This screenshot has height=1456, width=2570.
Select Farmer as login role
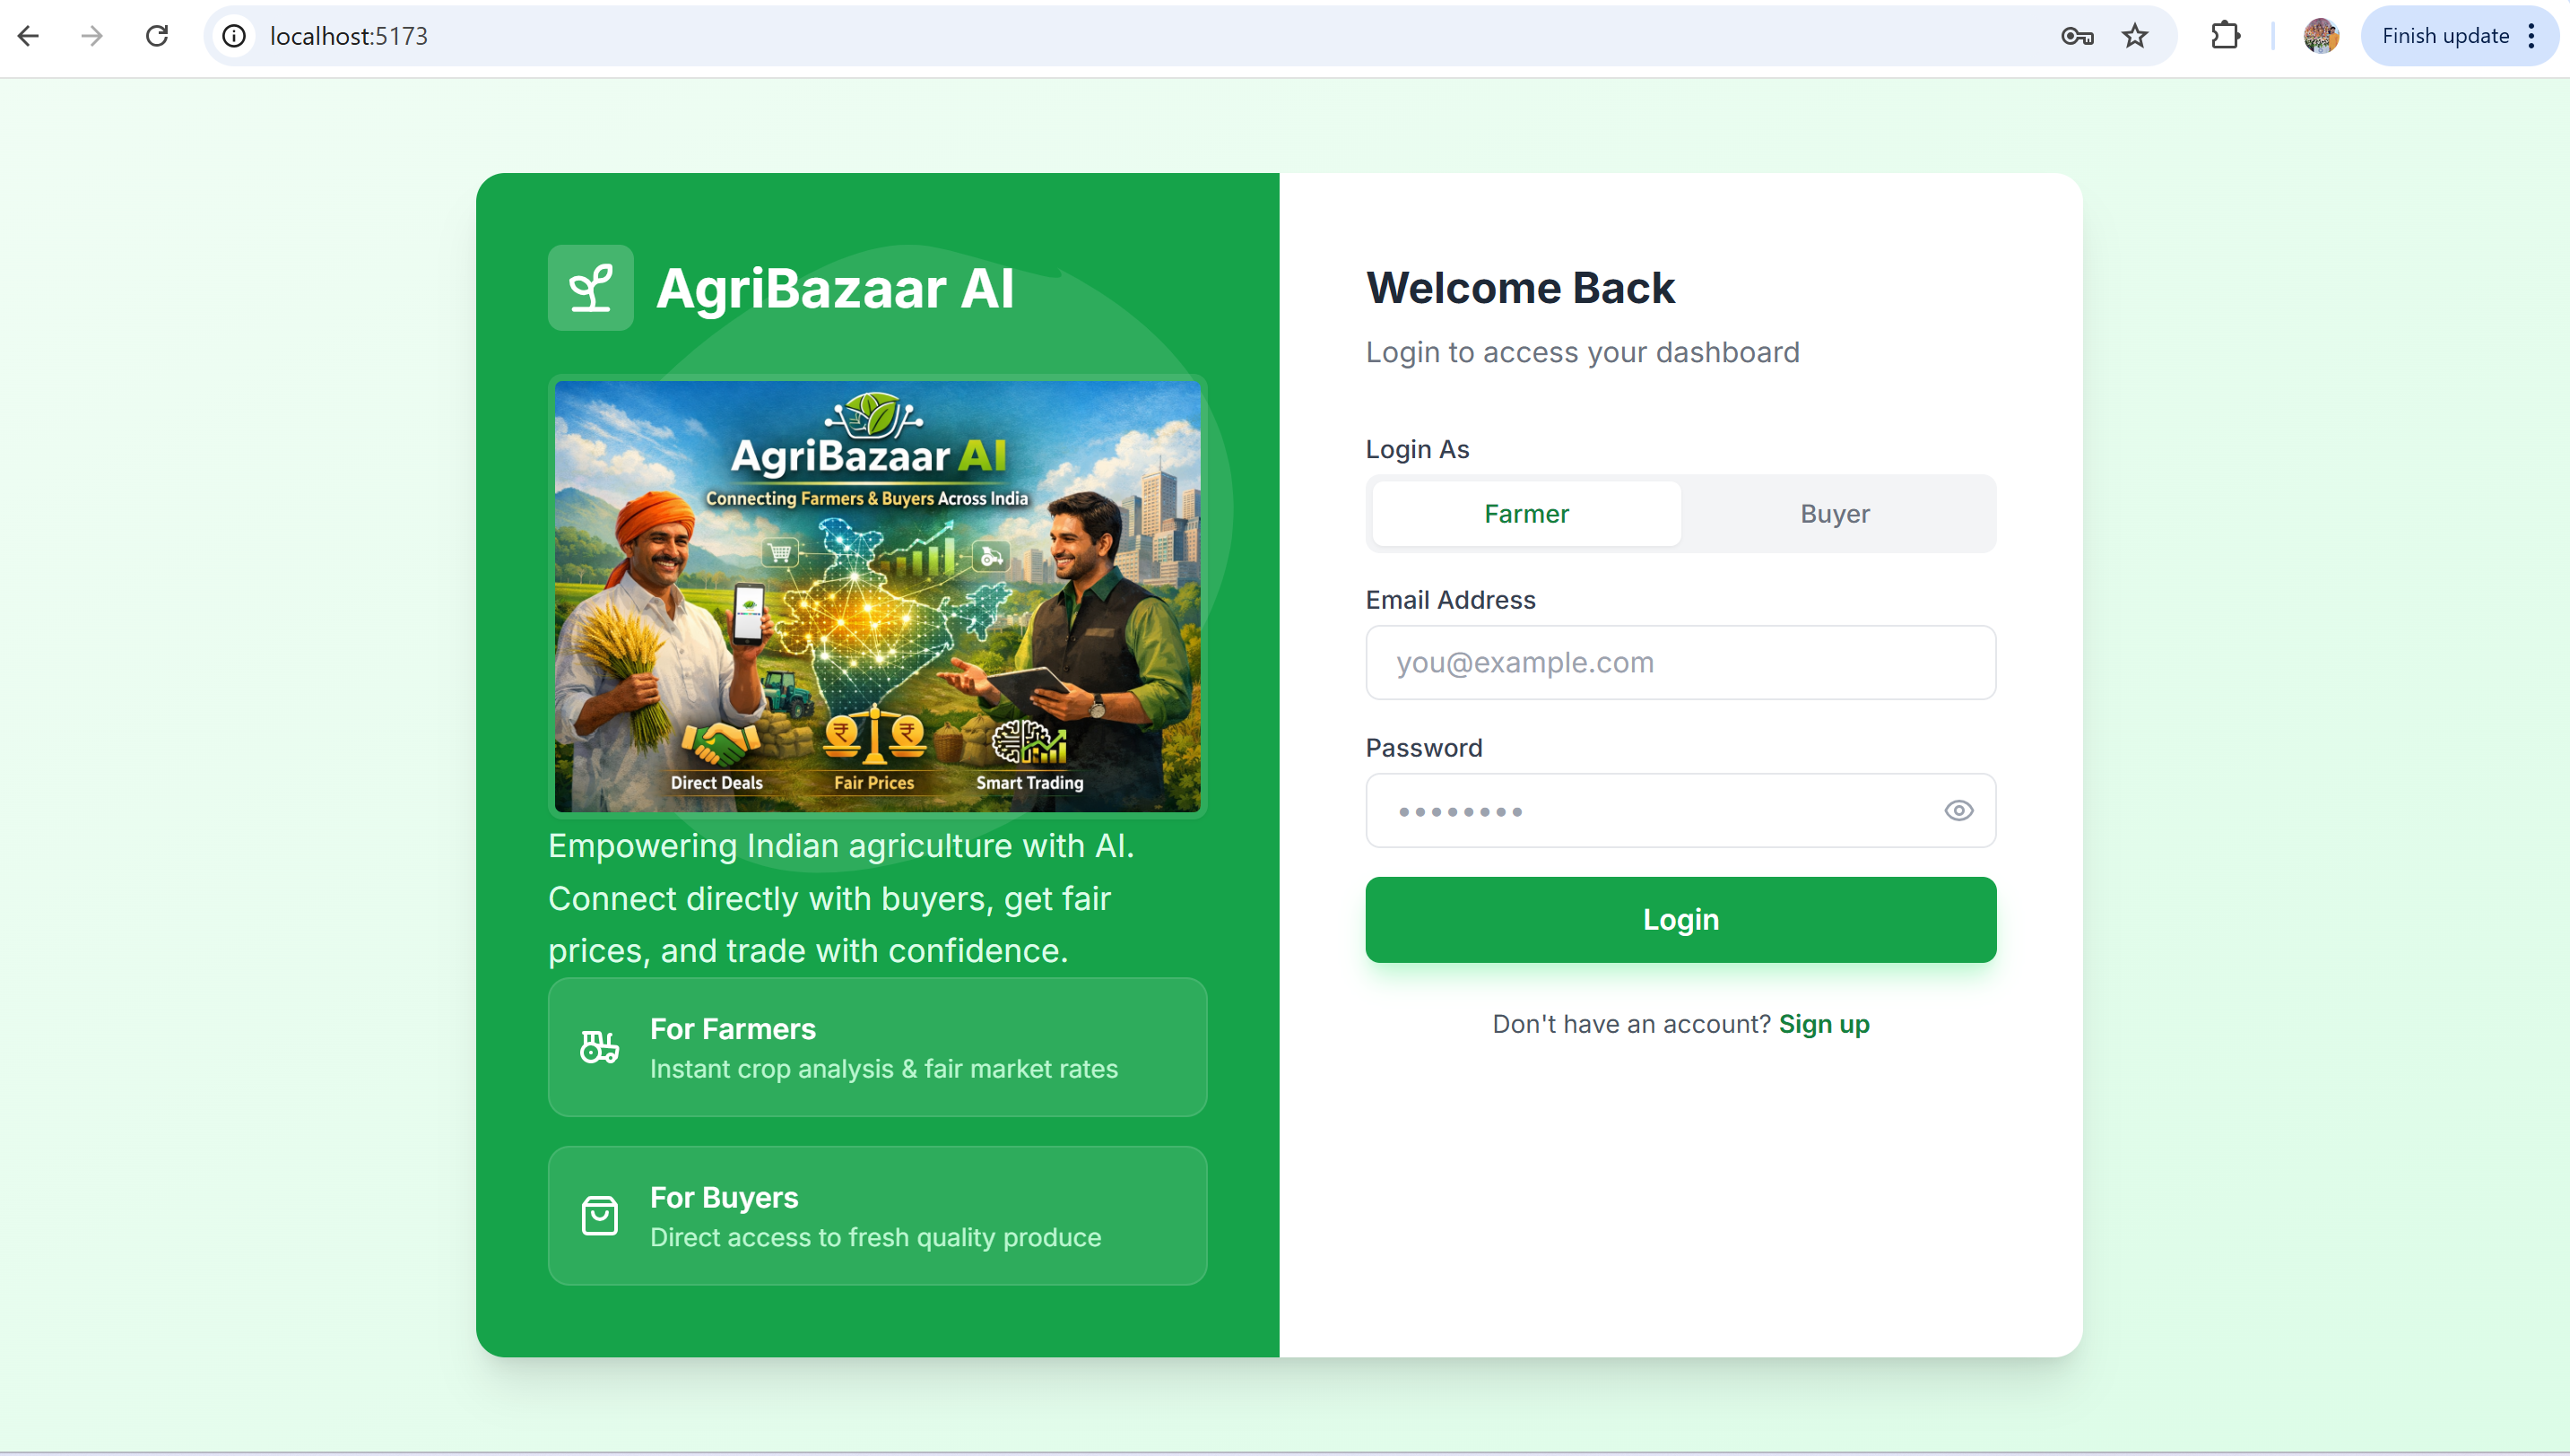click(1526, 513)
